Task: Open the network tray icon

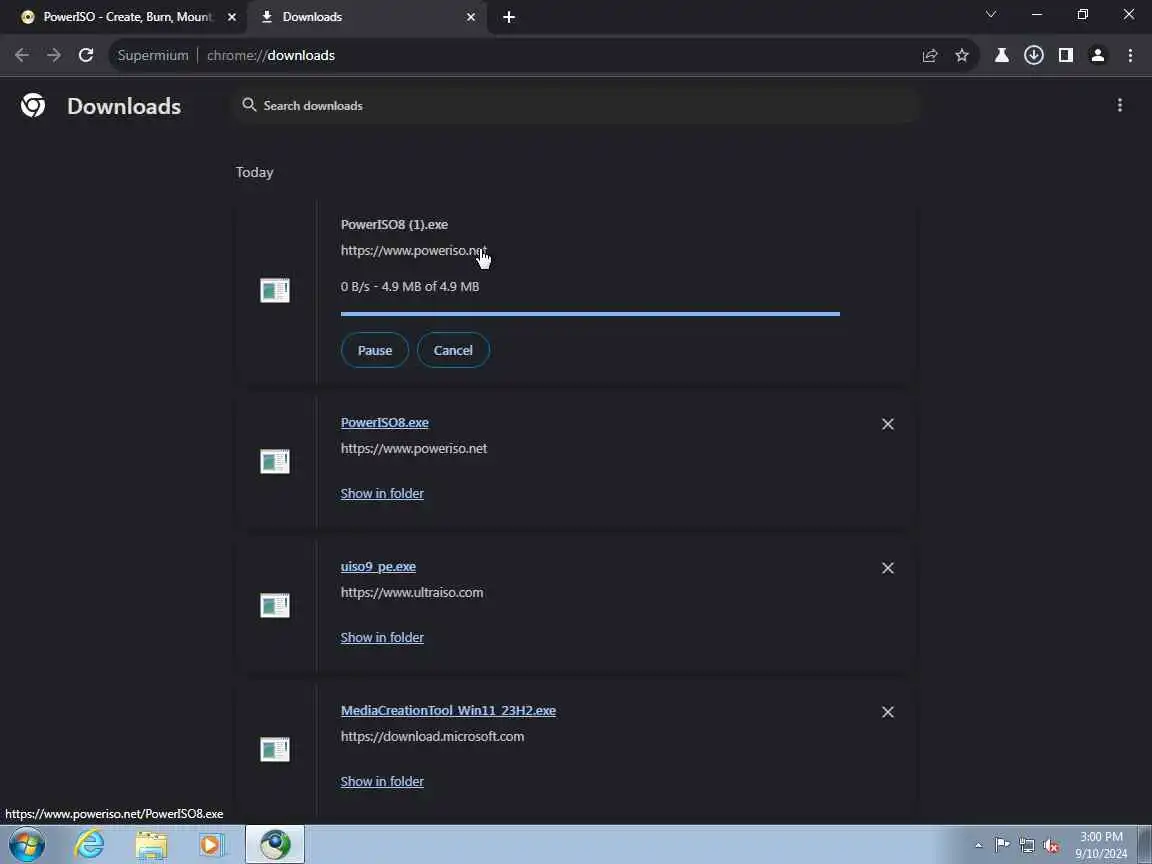Action: coord(1026,845)
